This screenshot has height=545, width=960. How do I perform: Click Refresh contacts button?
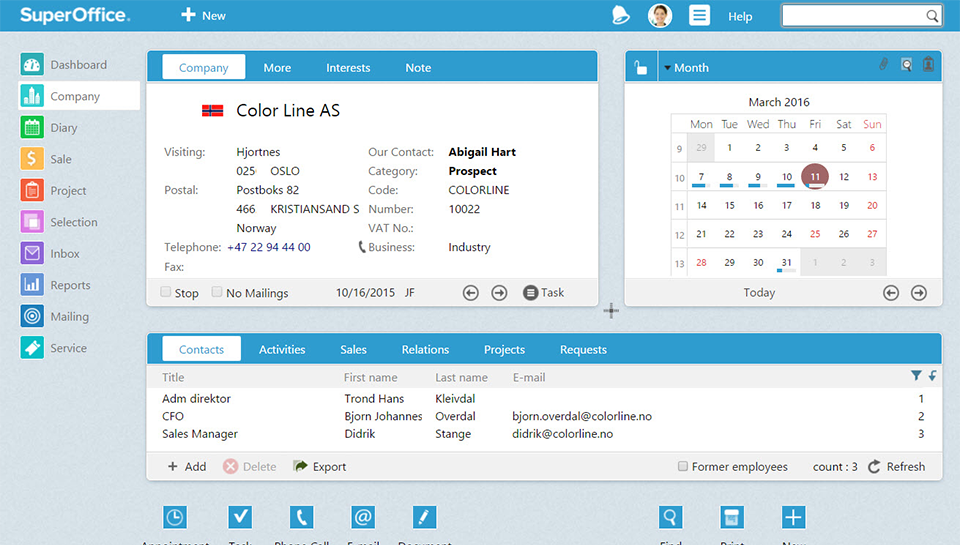click(x=897, y=467)
